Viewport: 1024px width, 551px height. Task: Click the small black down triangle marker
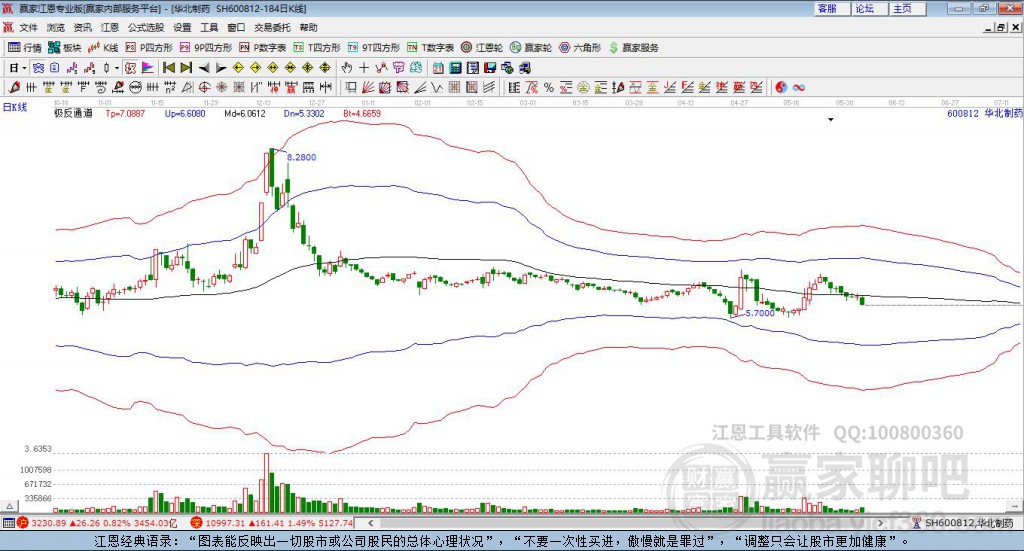(x=831, y=120)
